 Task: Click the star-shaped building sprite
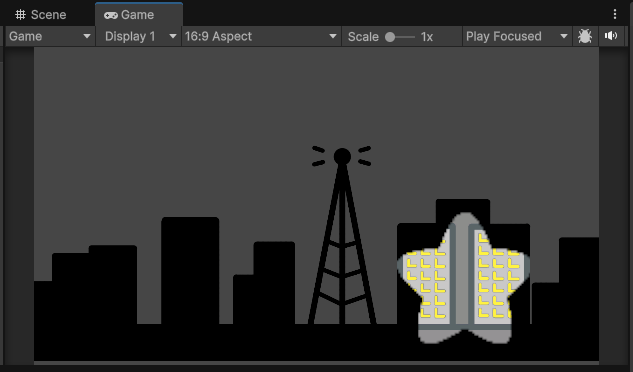tap(463, 278)
